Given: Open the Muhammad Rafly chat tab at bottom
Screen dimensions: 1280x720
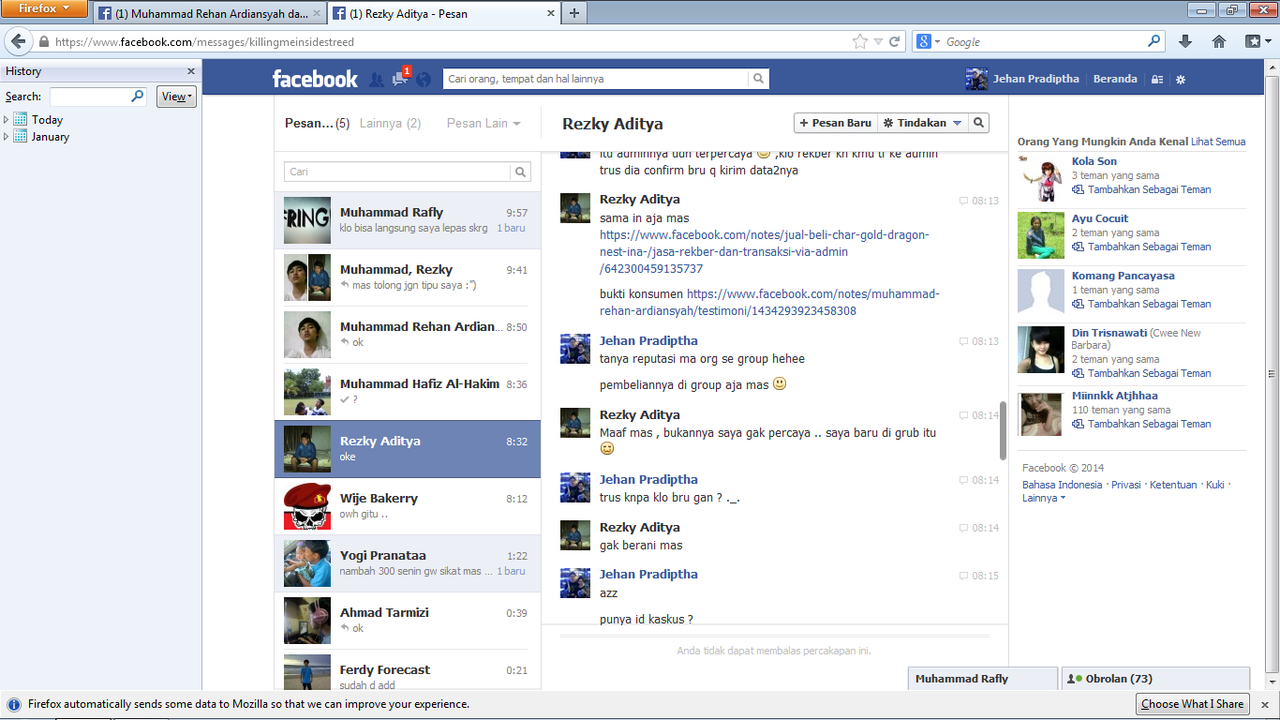Looking at the screenshot, I should 982,679.
